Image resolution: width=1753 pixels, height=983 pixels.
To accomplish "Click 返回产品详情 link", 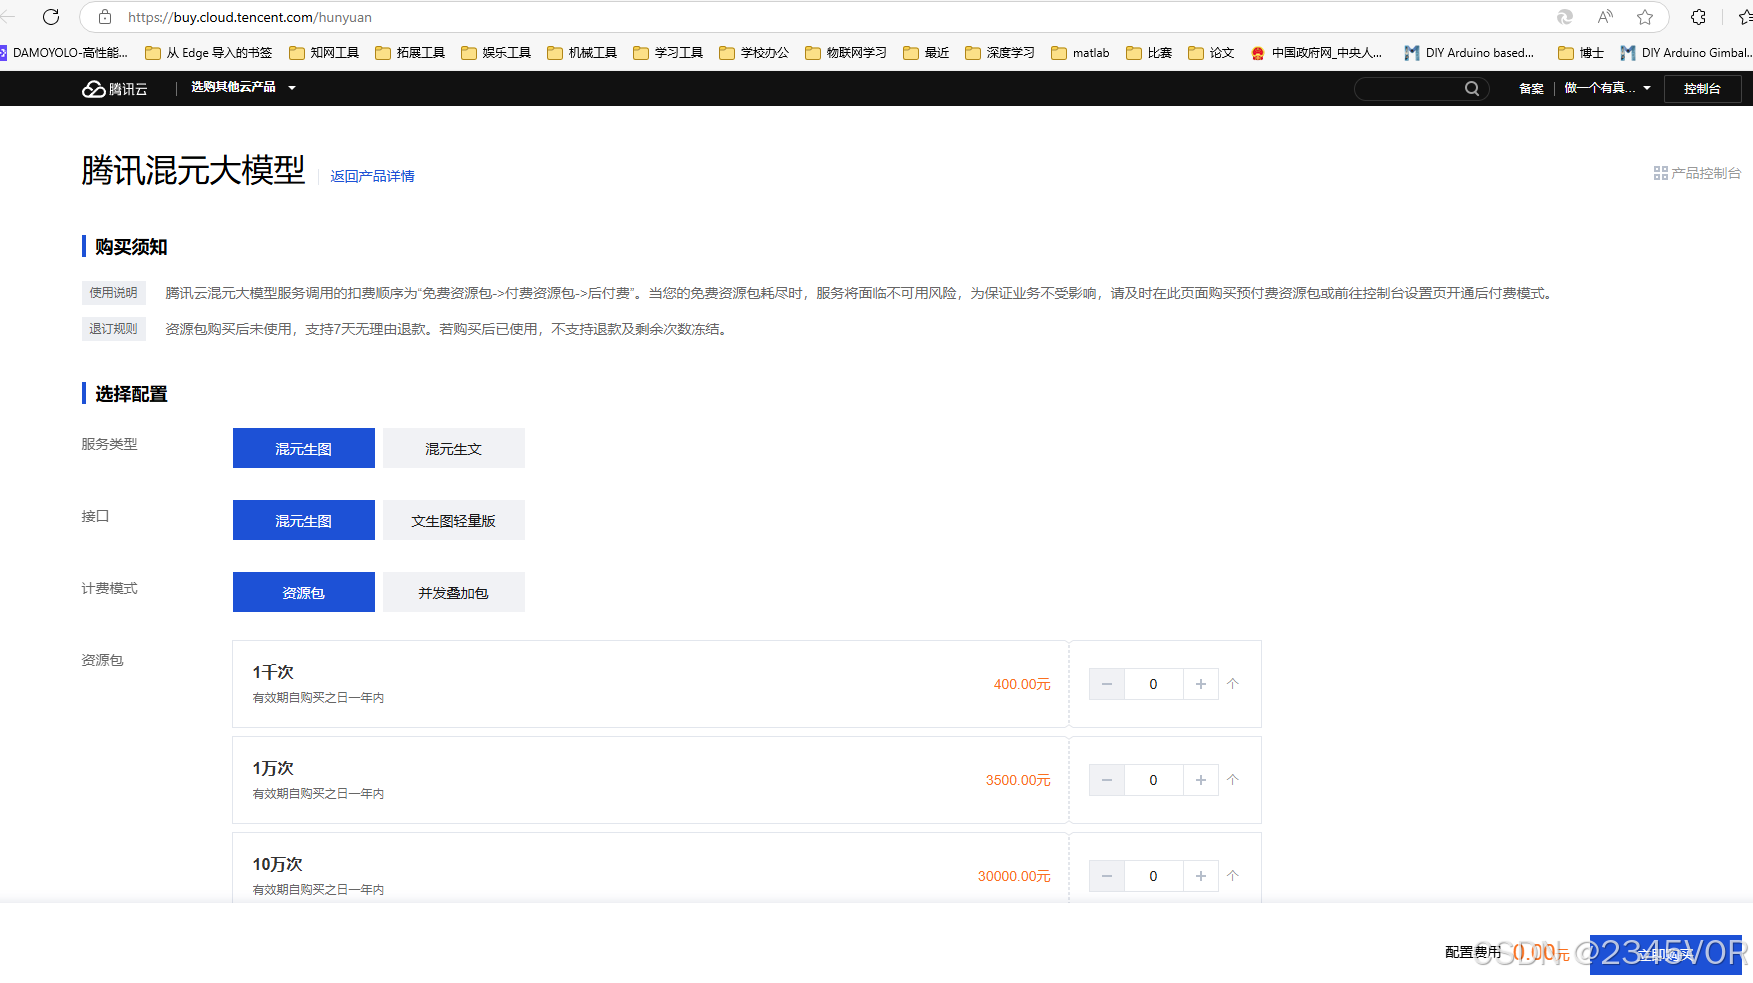I will pyautogui.click(x=372, y=176).
